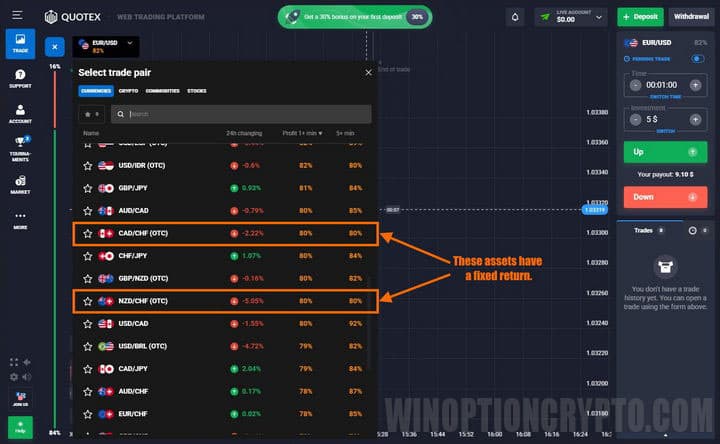The height and width of the screenshot is (444, 720).
Task: Favorite GBP/JPY with star icon
Action: coord(87,188)
